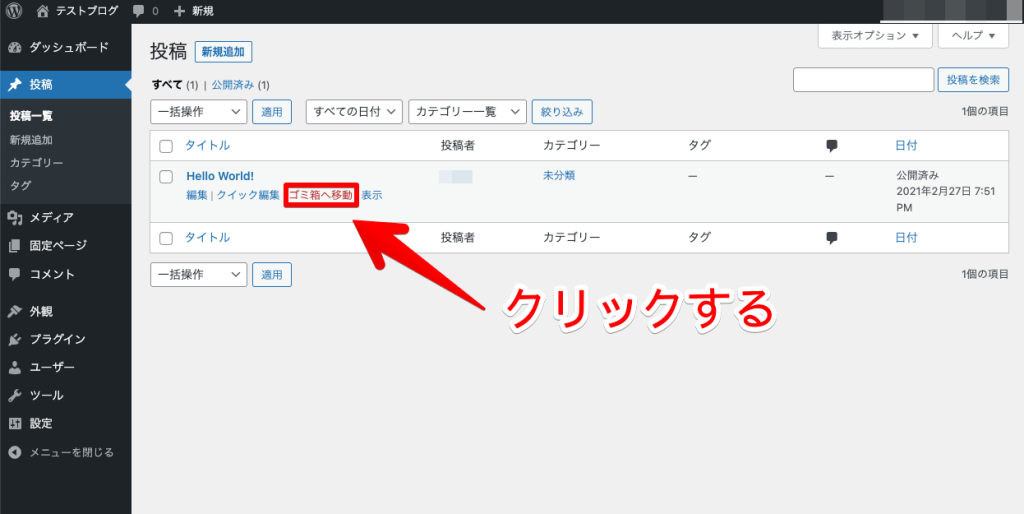1024x514 pixels.
Task: Click 編集 link under Hello World!
Action: (x=197, y=195)
